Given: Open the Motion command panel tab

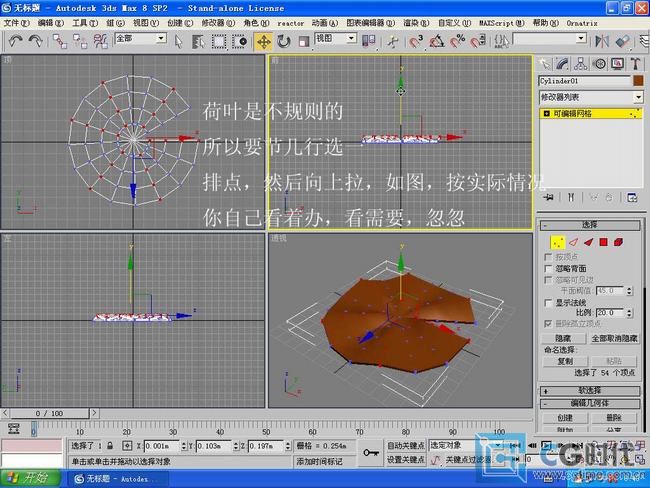Looking at the screenshot, I should [599, 64].
